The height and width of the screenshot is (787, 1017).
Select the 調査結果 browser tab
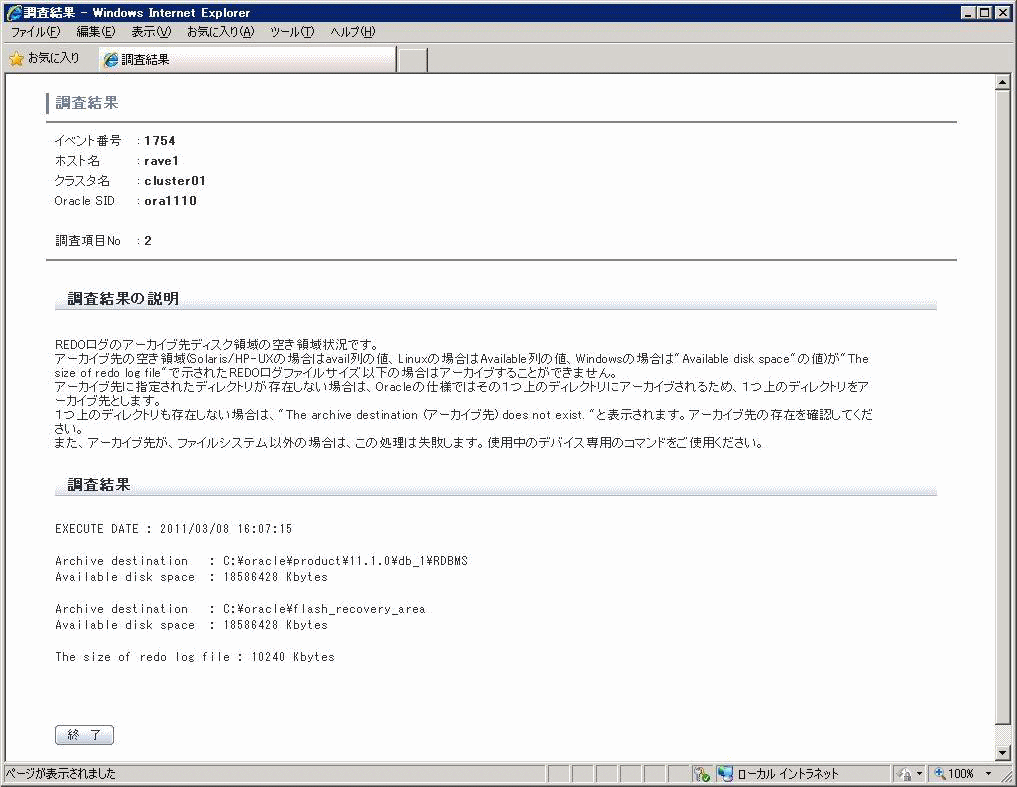(247, 60)
